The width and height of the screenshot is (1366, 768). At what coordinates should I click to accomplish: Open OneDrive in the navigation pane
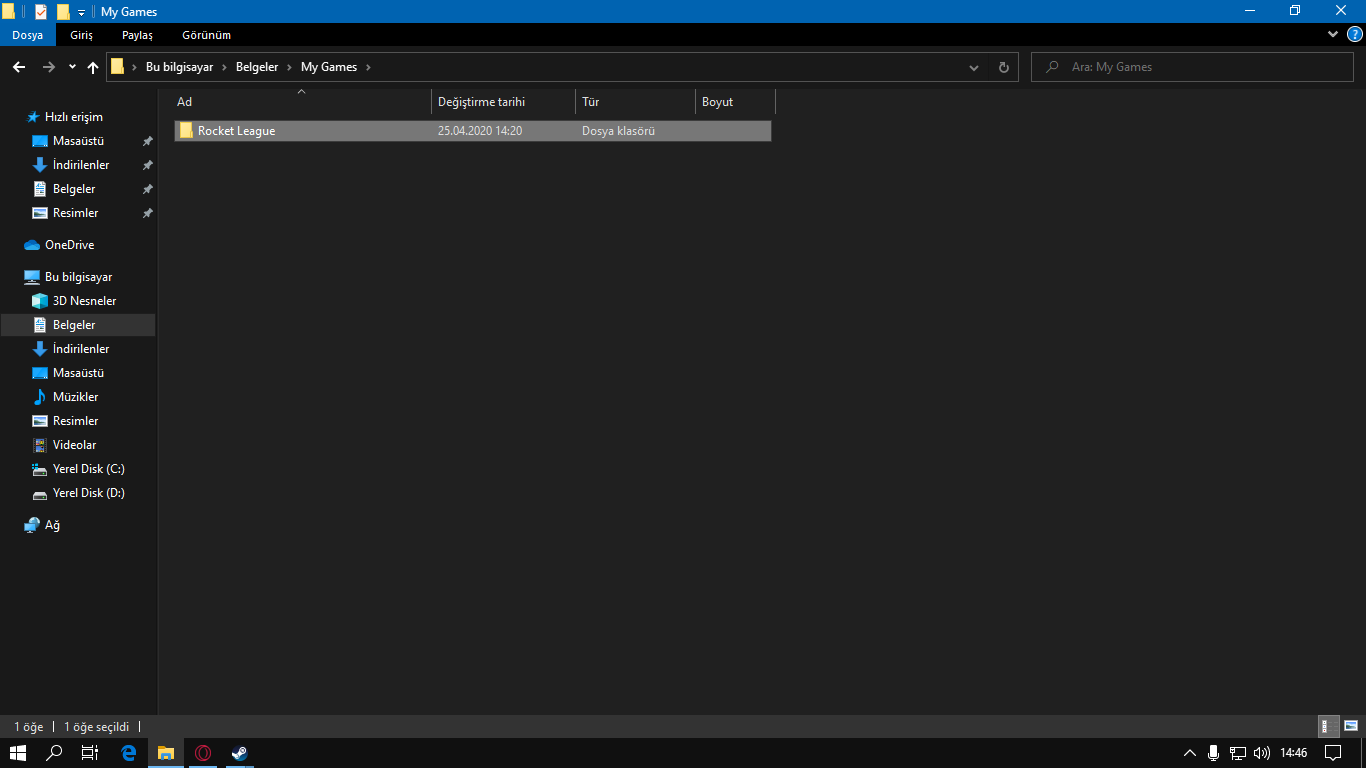click(69, 245)
